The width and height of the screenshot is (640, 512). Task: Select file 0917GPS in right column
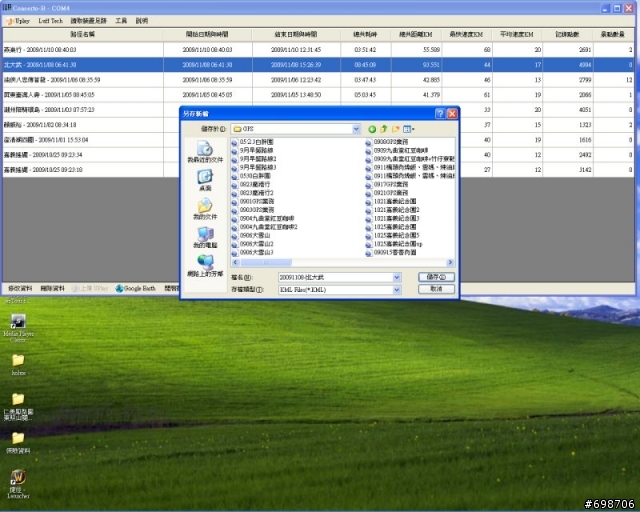tap(387, 185)
